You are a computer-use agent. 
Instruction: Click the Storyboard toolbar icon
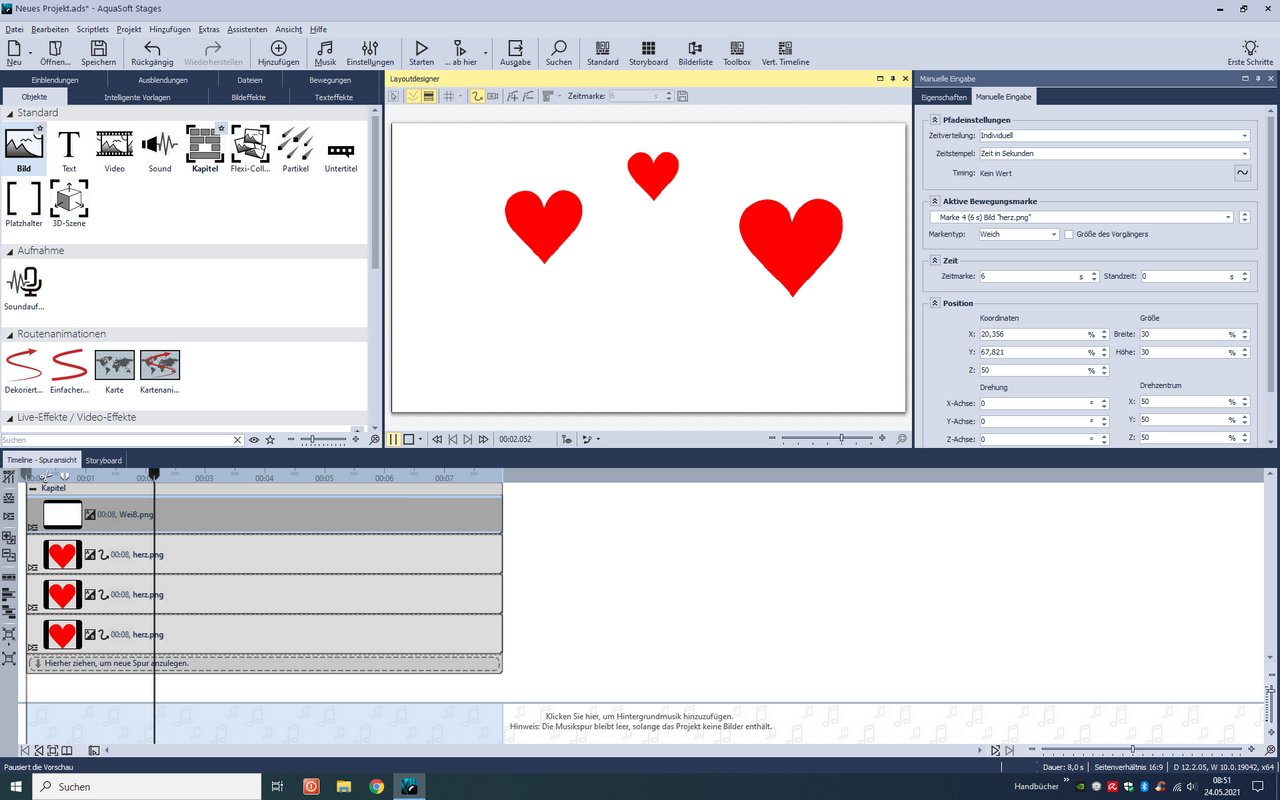648,53
